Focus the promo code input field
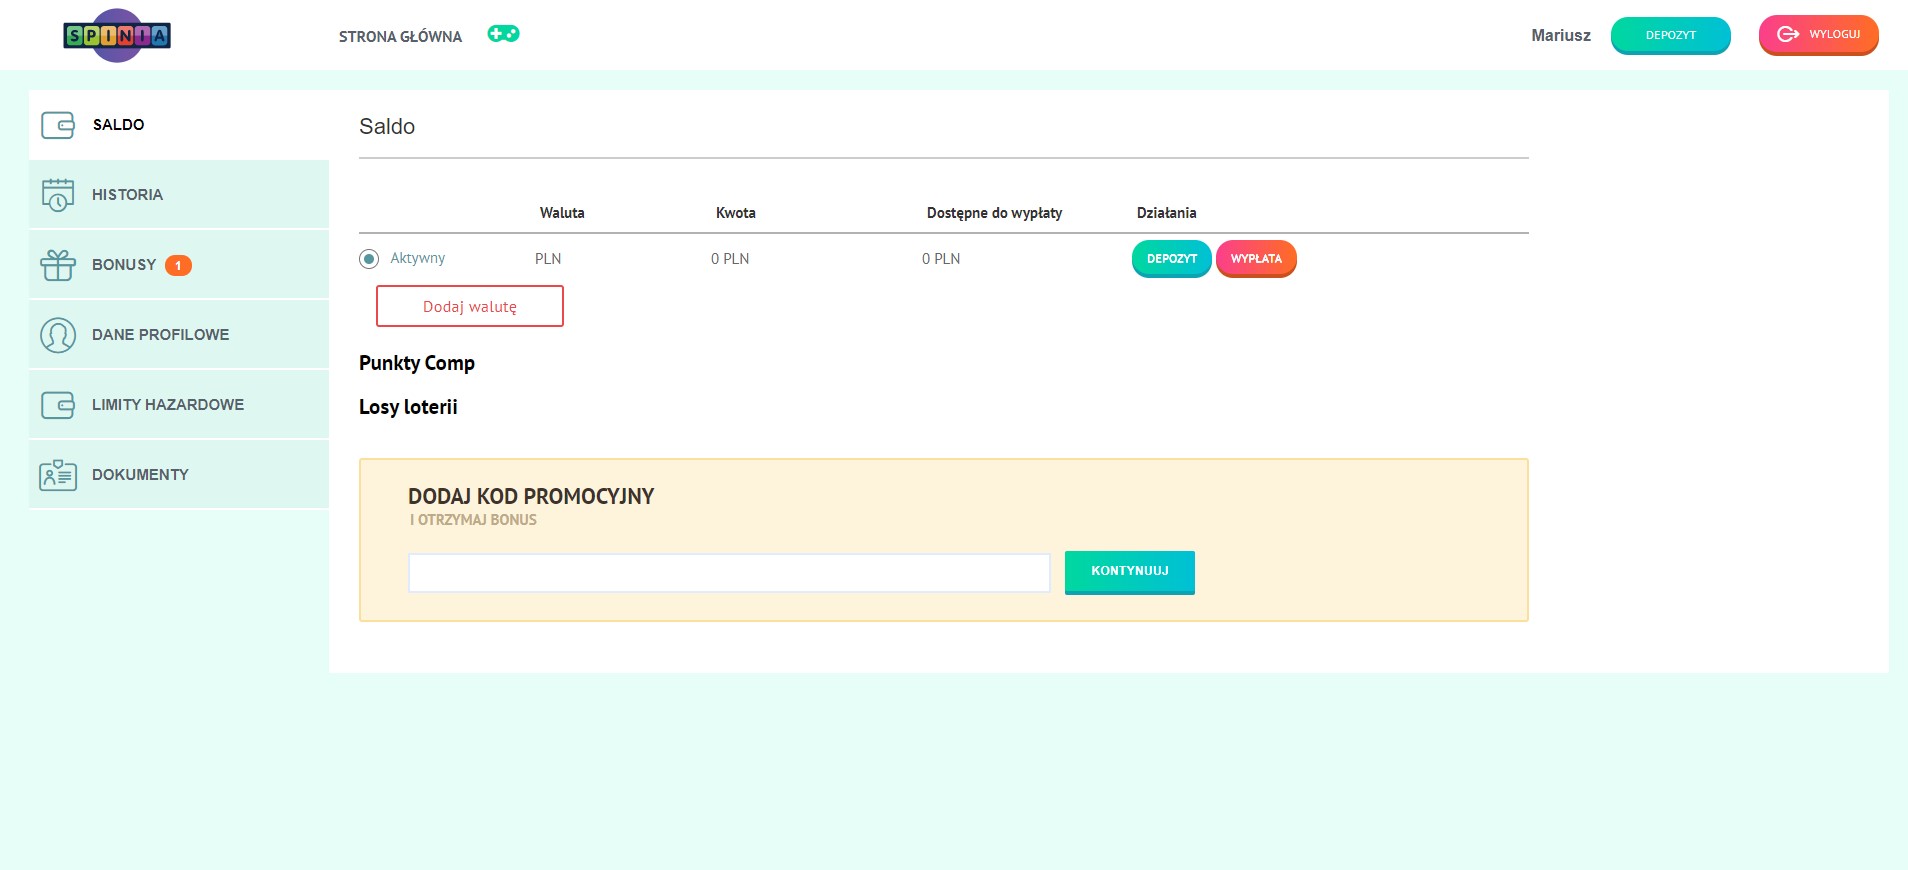Viewport: 1908px width, 870px height. tap(729, 573)
